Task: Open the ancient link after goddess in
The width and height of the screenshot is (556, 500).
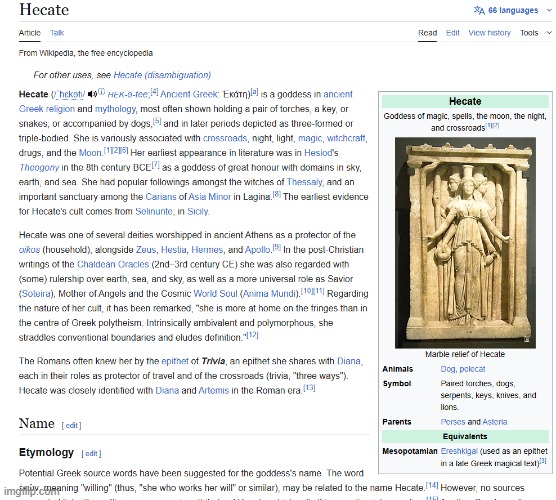Action: 338,94
